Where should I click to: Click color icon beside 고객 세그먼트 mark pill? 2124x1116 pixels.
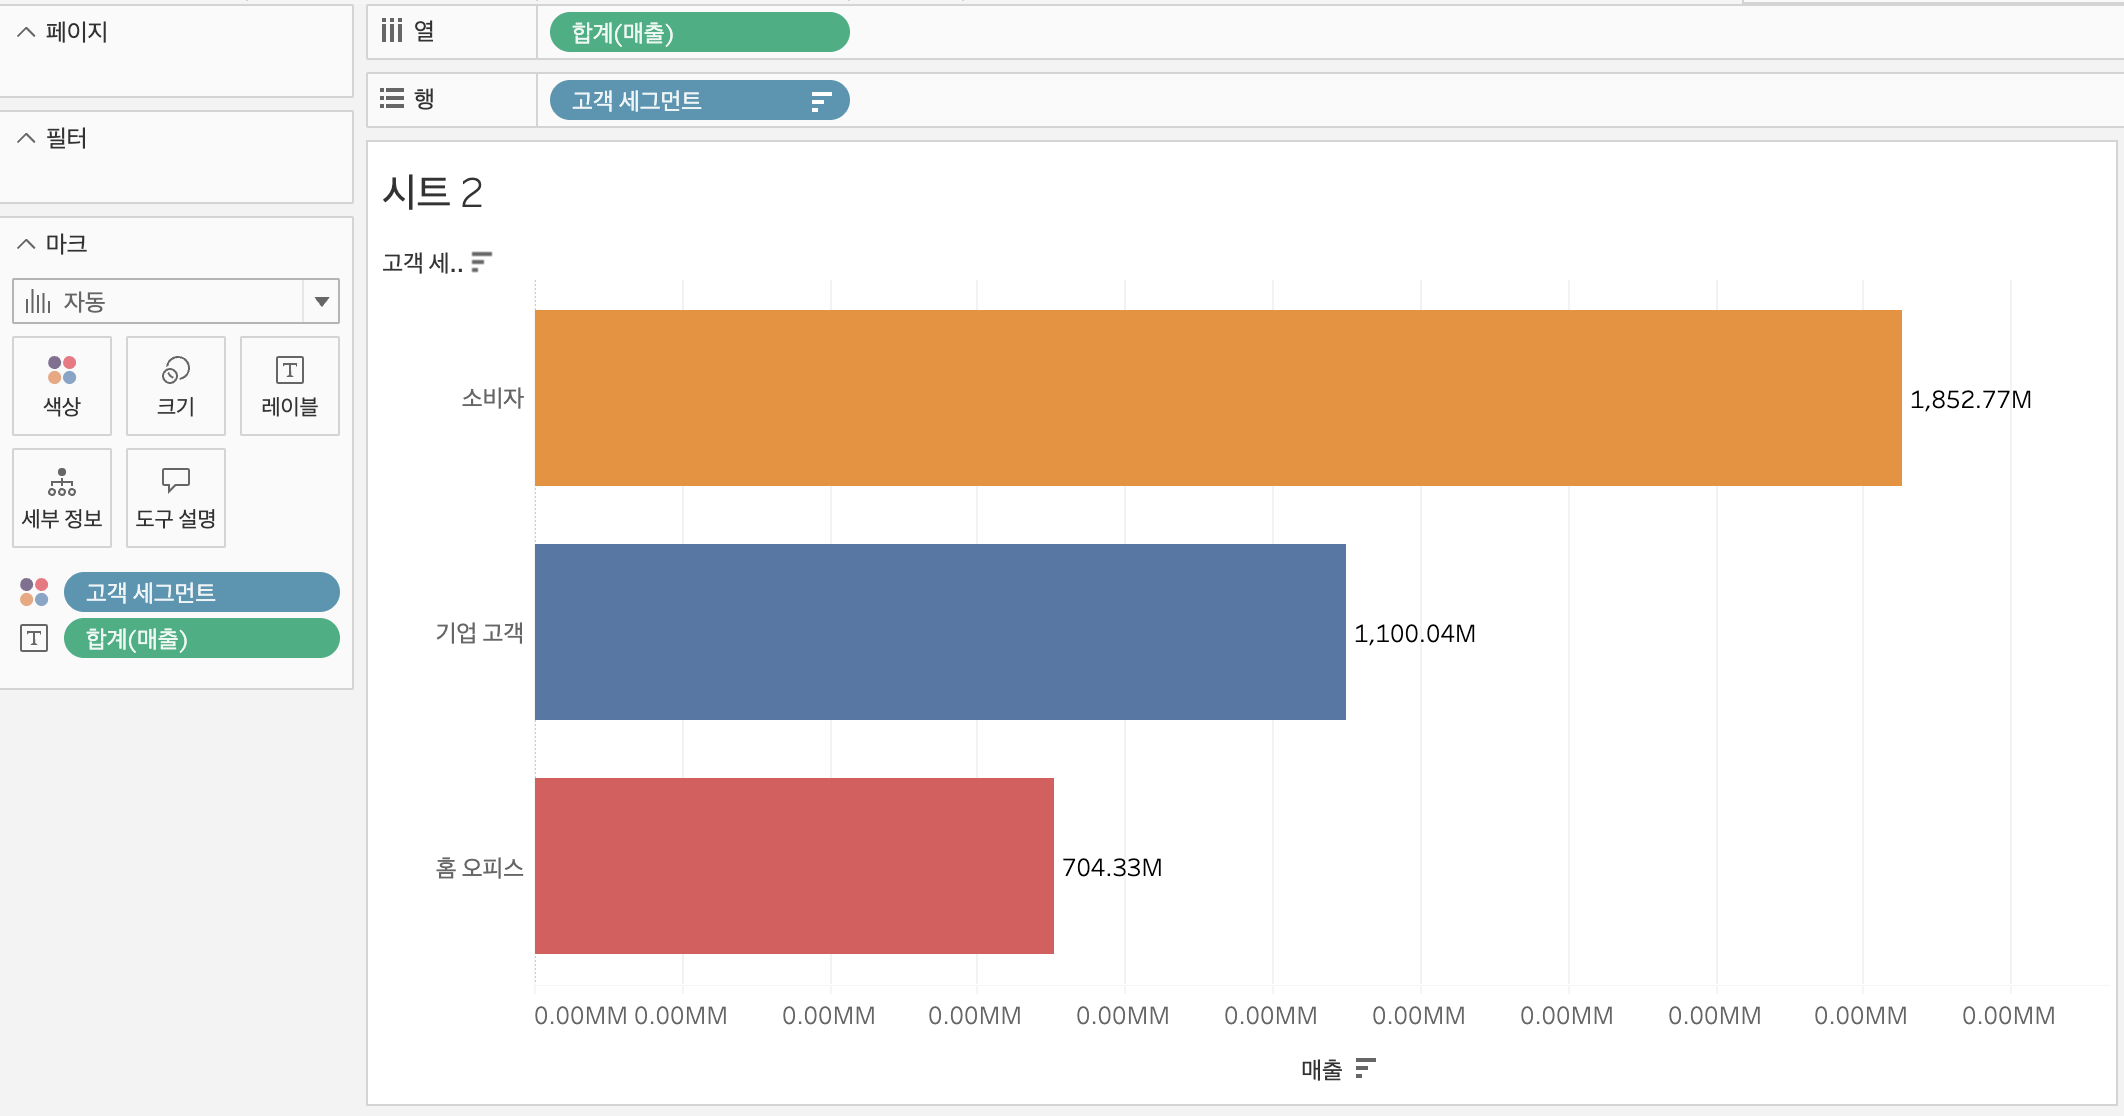[34, 592]
